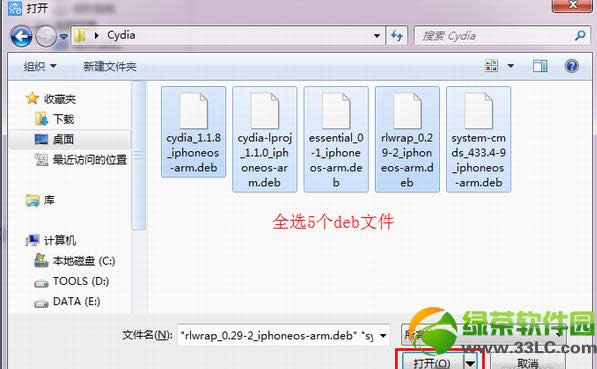Open the recent locations dropdown arrow
This screenshot has width=597, height=369.
pos(64,37)
